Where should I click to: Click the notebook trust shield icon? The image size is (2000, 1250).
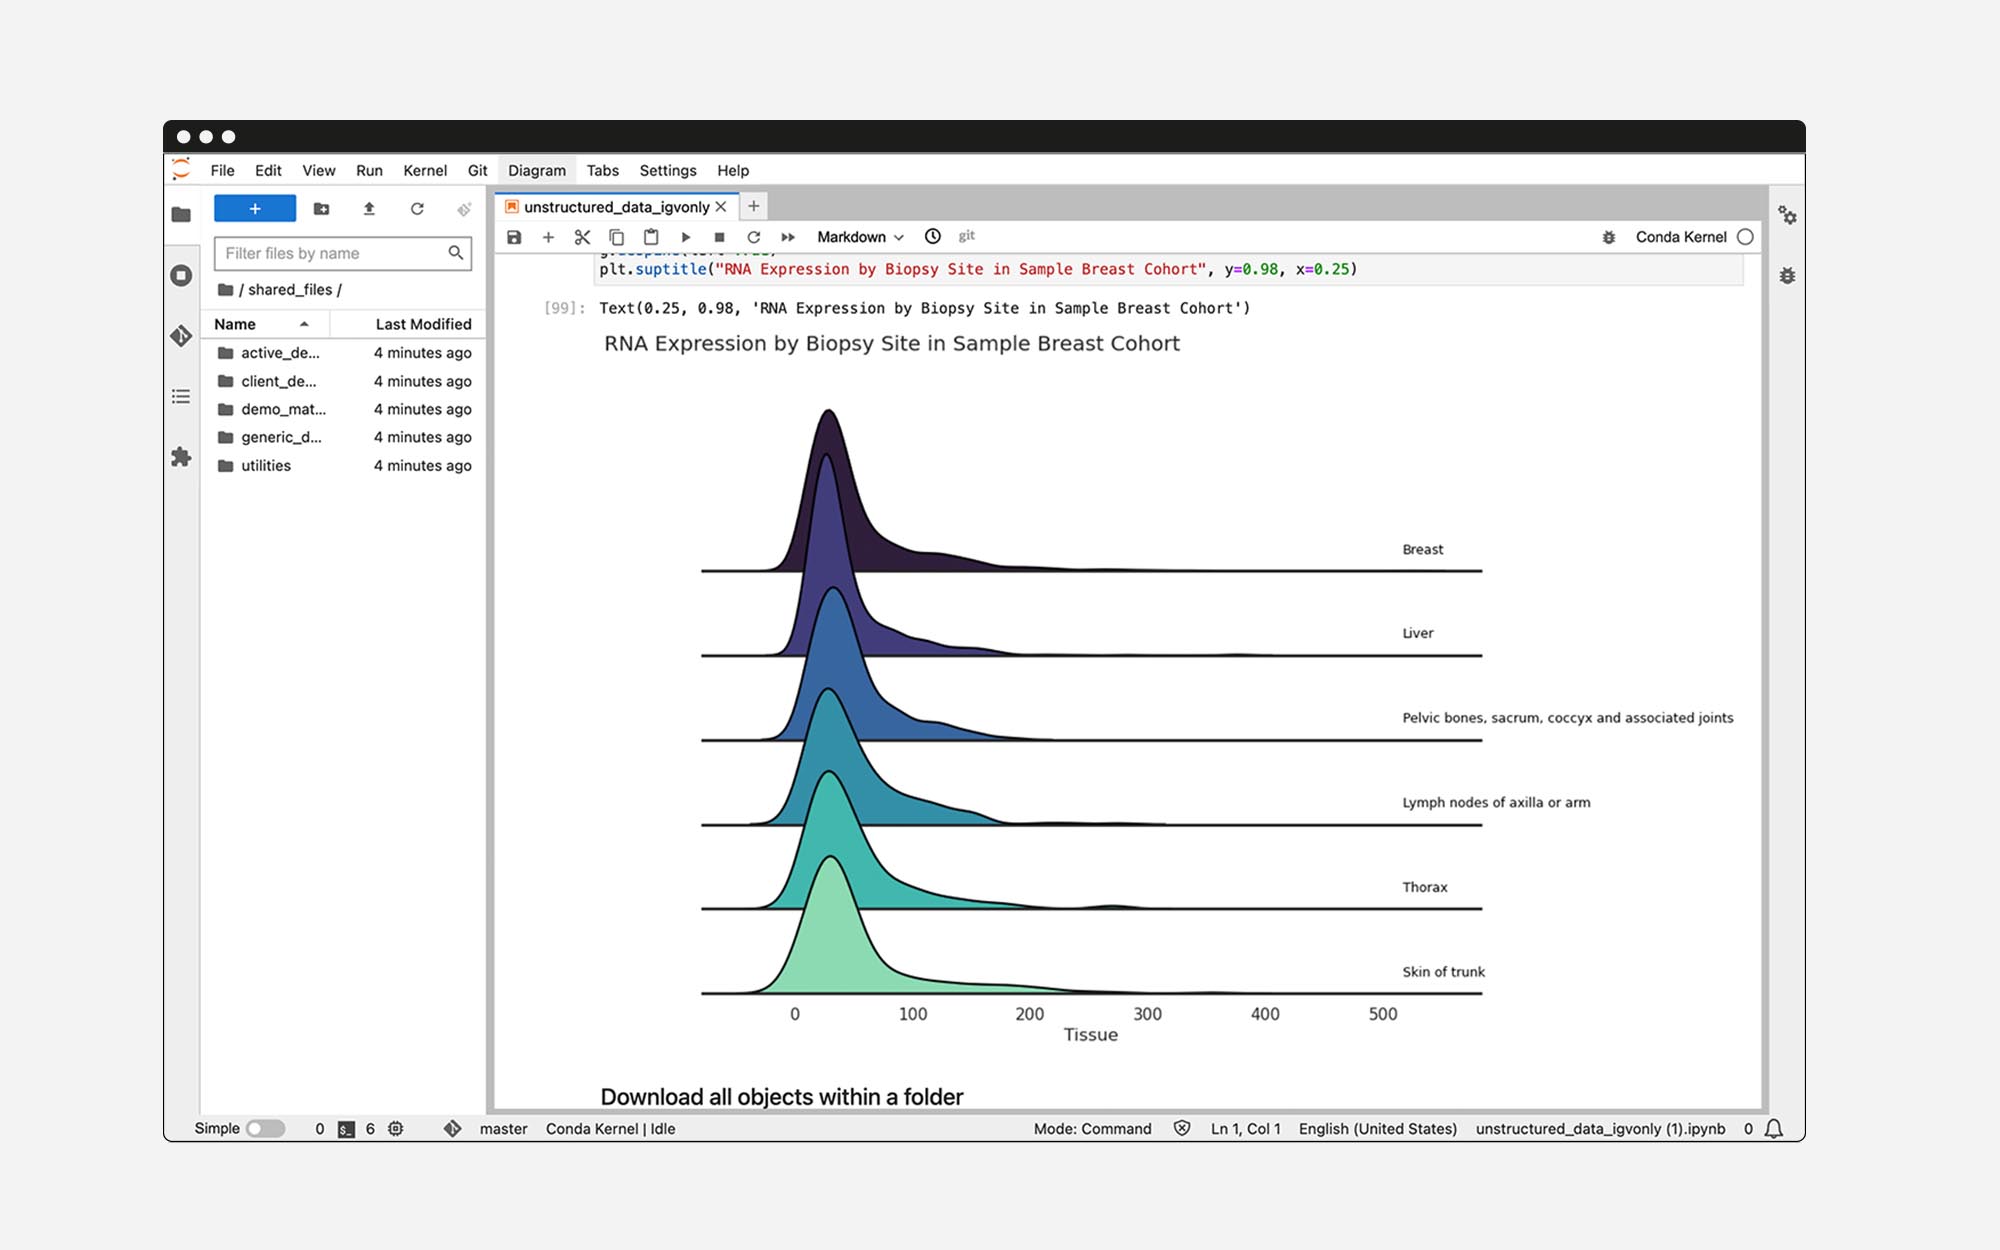[1182, 1128]
